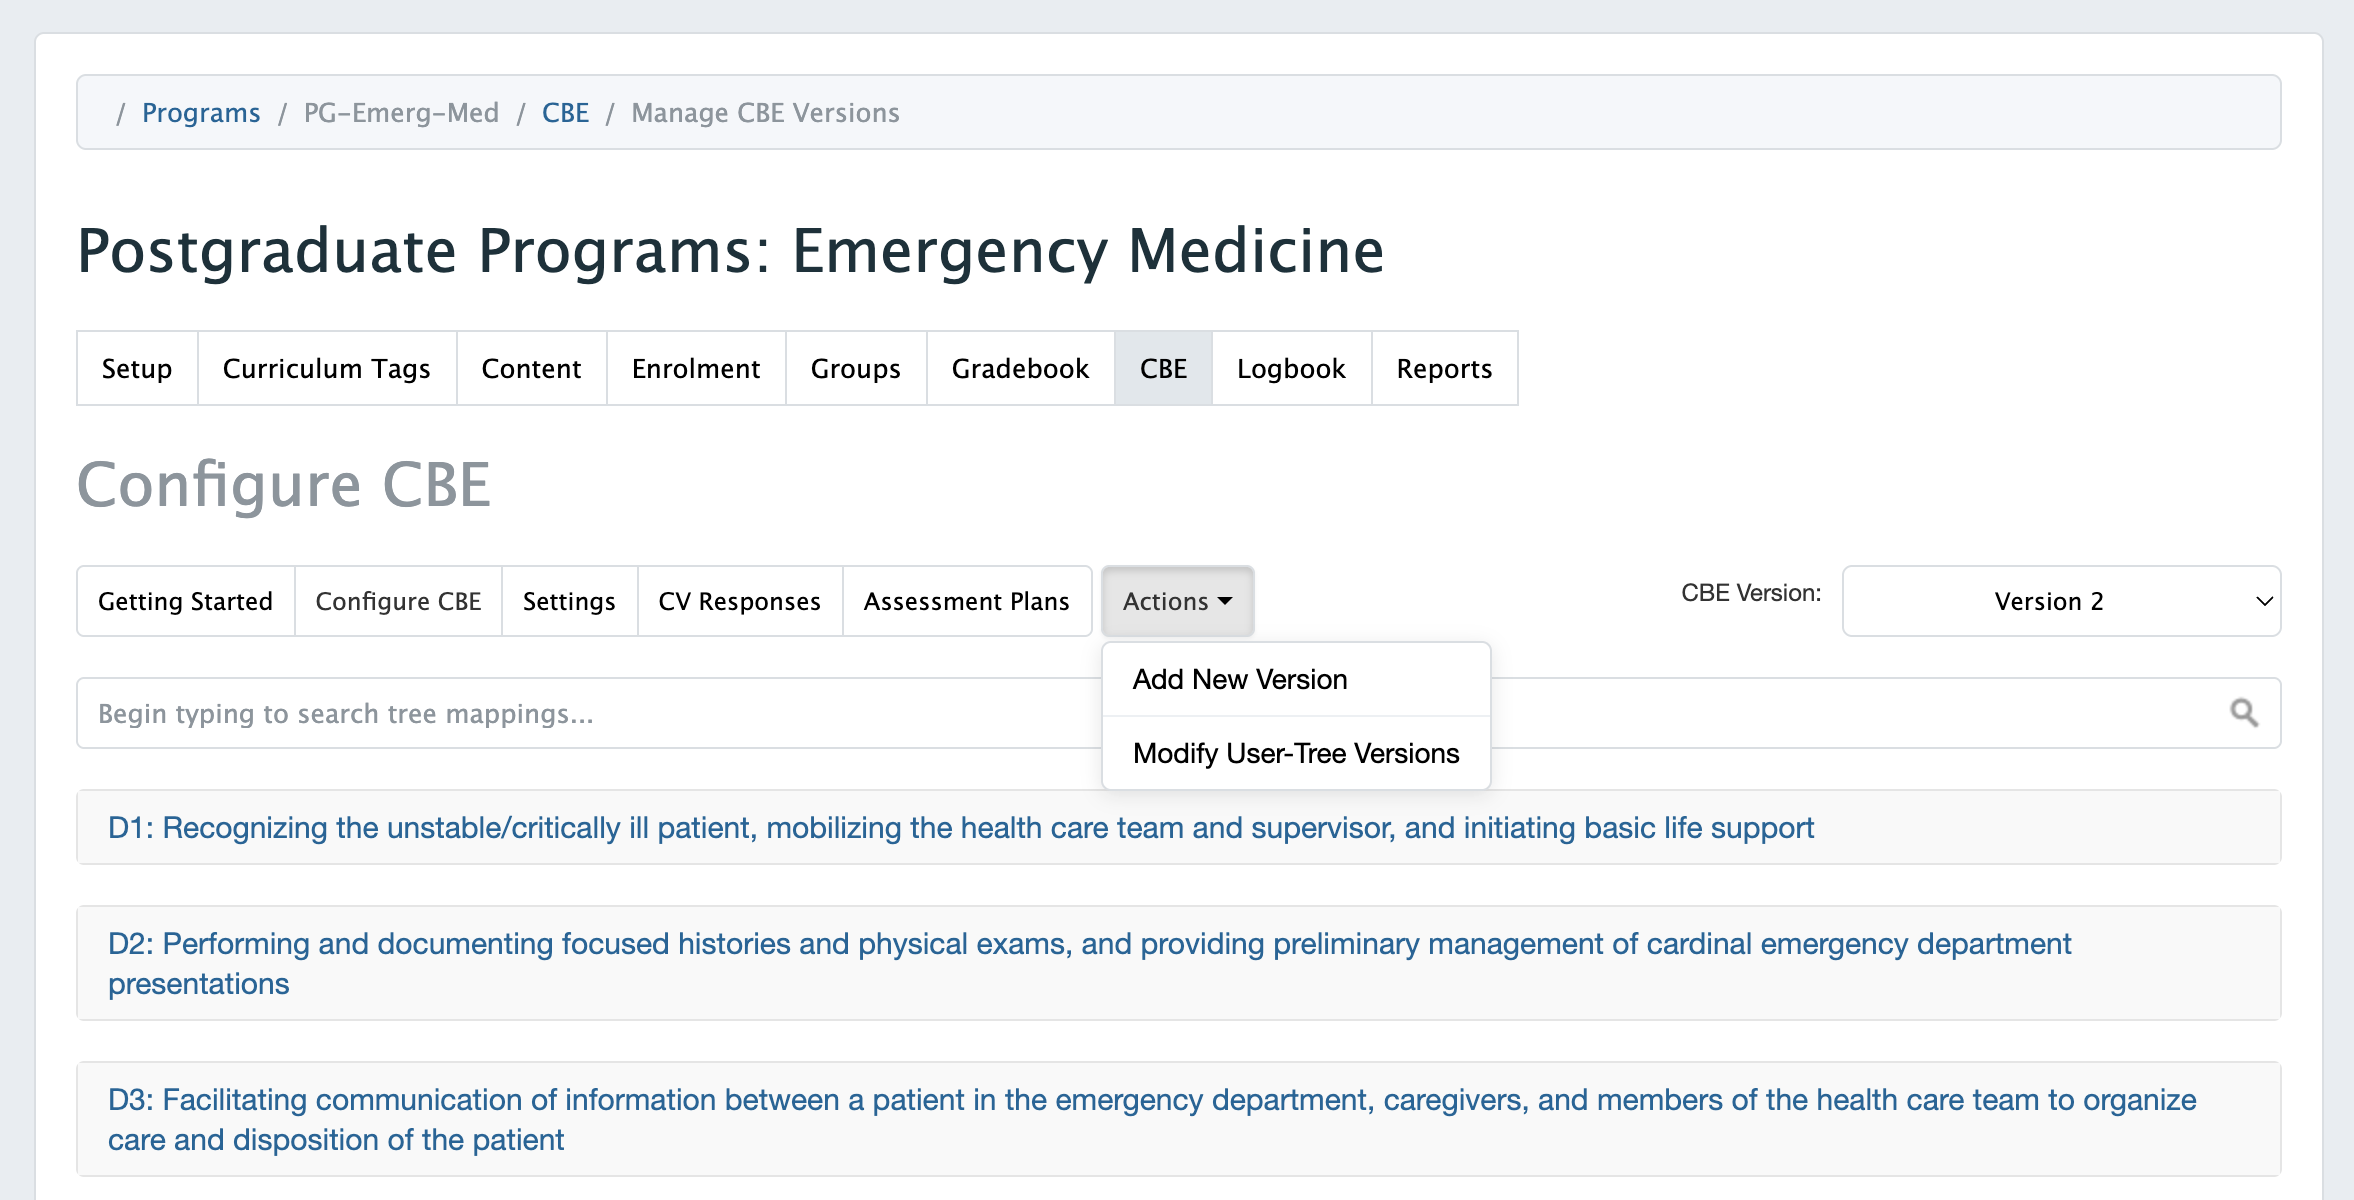Expand the D1 Recognizing unstable patient item

click(960, 828)
